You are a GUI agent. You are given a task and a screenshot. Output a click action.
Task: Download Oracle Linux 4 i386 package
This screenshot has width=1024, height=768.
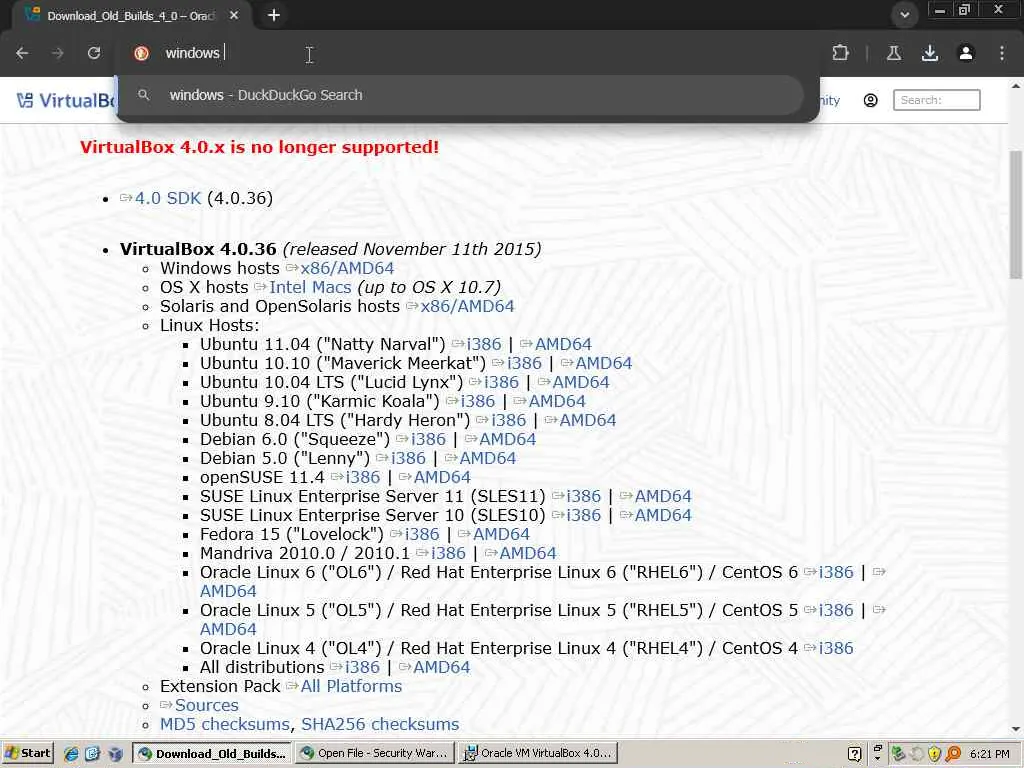(x=836, y=647)
